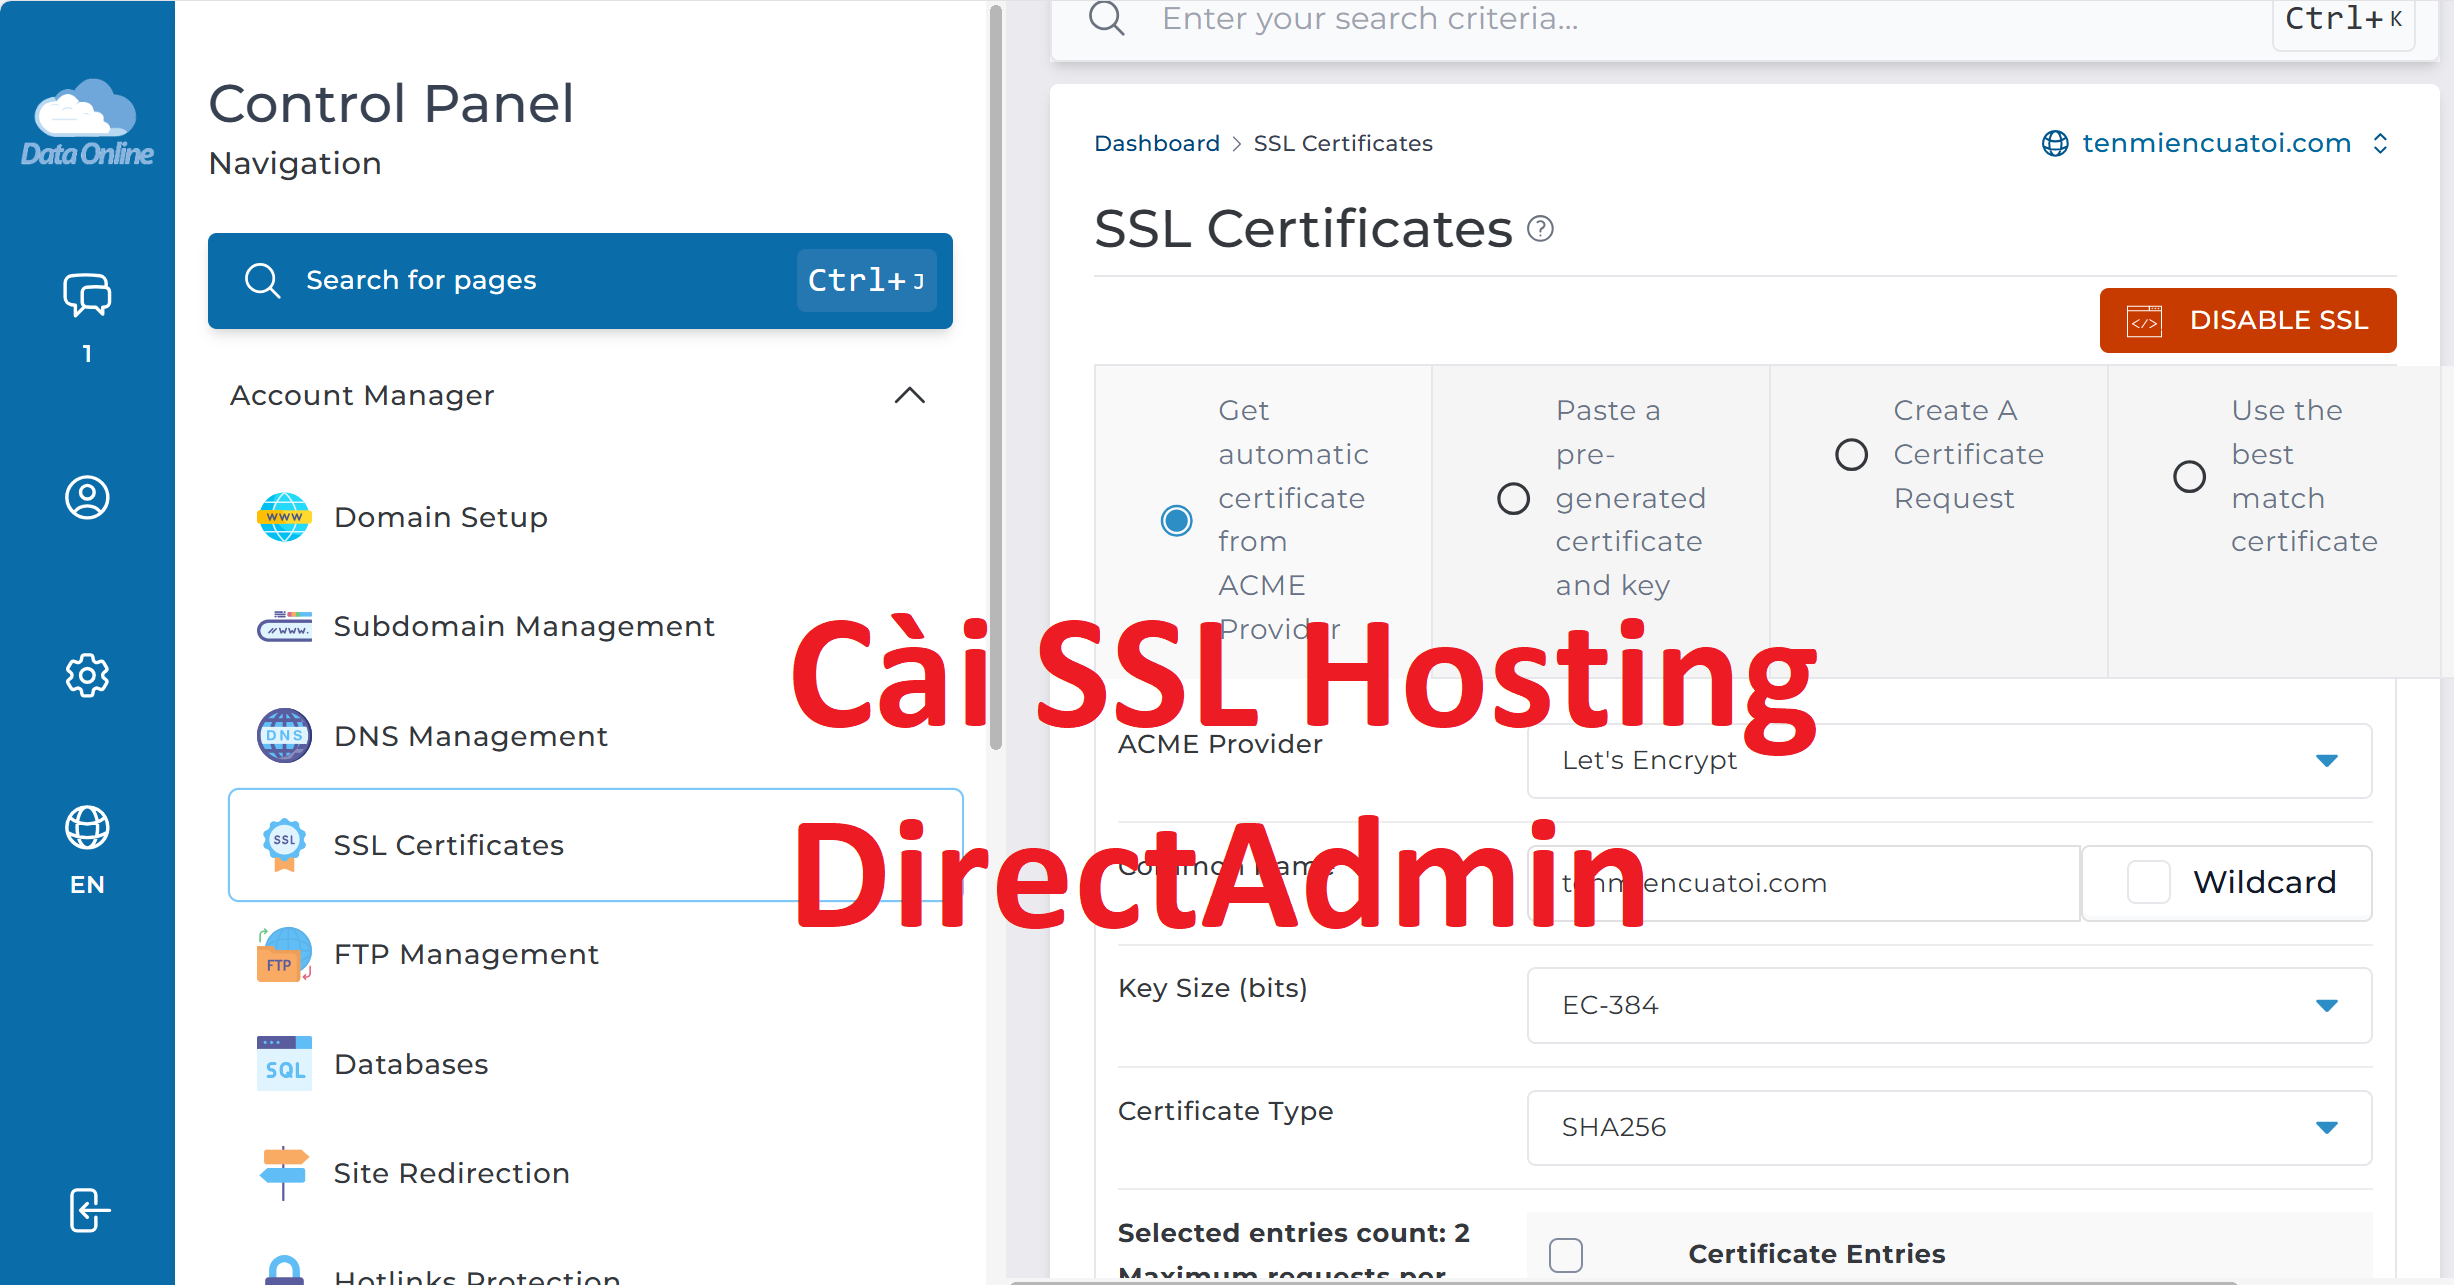Open Domain Setup menu item
This screenshot has height=1285, width=2454.
pos(440,517)
